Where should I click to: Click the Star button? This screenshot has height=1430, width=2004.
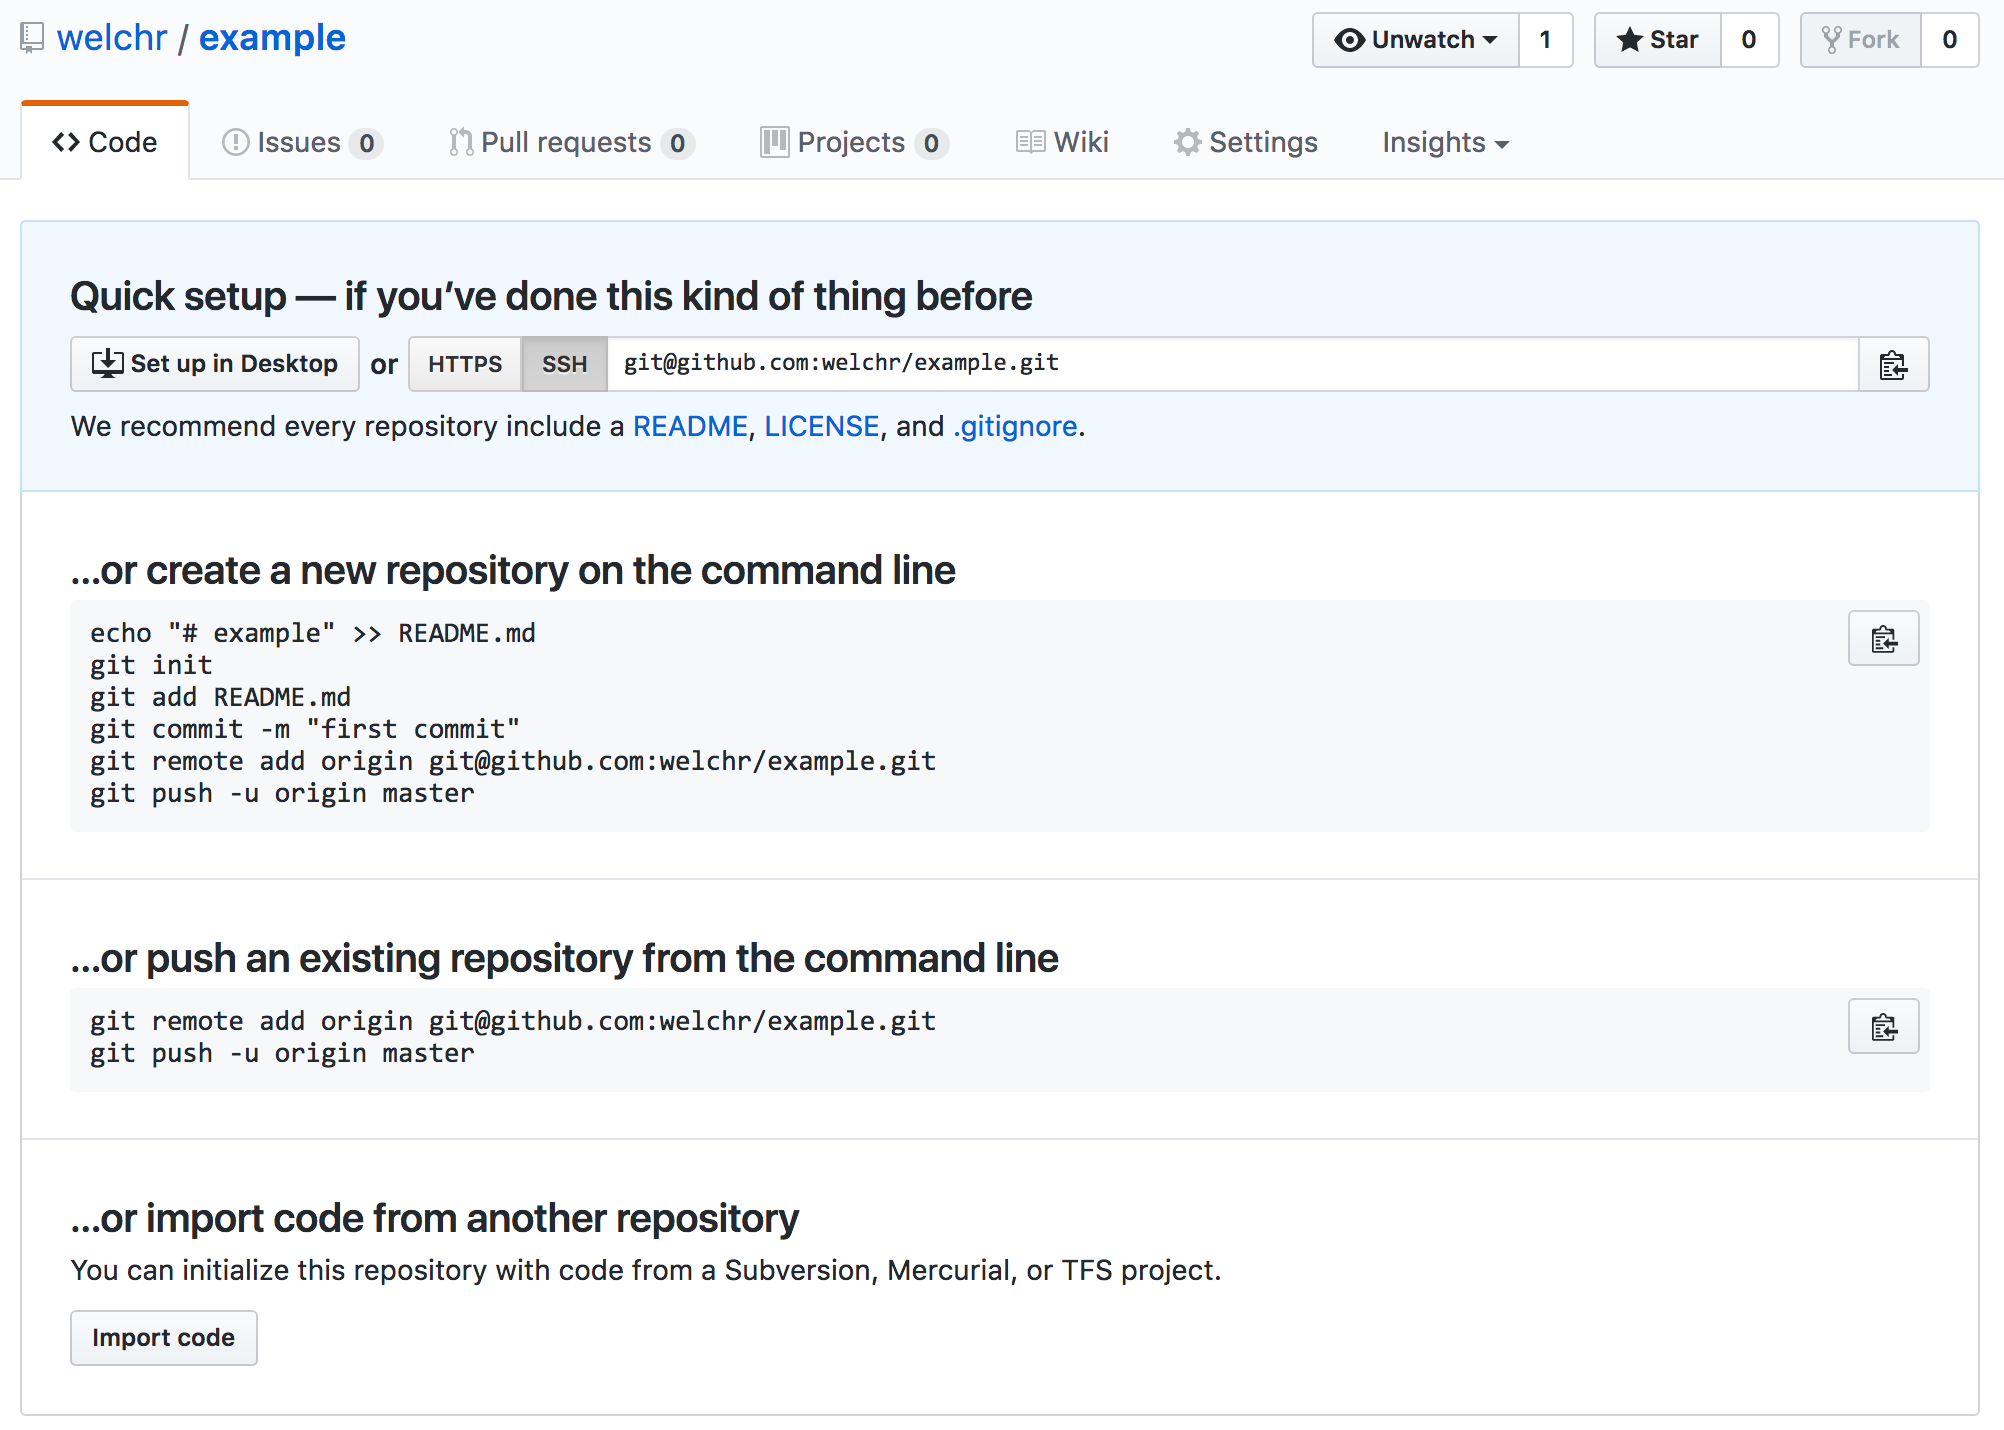[1657, 40]
